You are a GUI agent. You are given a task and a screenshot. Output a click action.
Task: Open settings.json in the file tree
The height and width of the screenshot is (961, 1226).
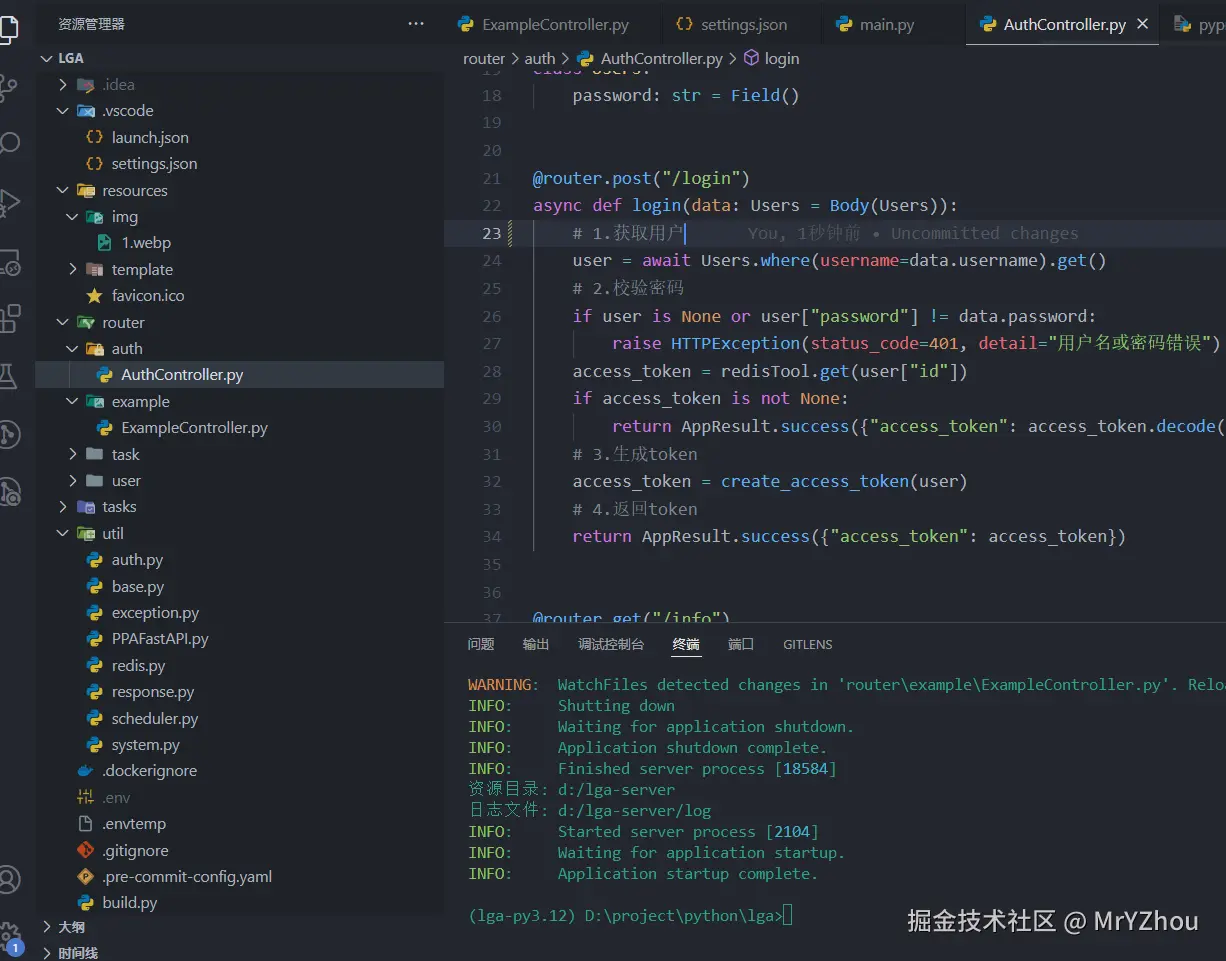click(154, 163)
